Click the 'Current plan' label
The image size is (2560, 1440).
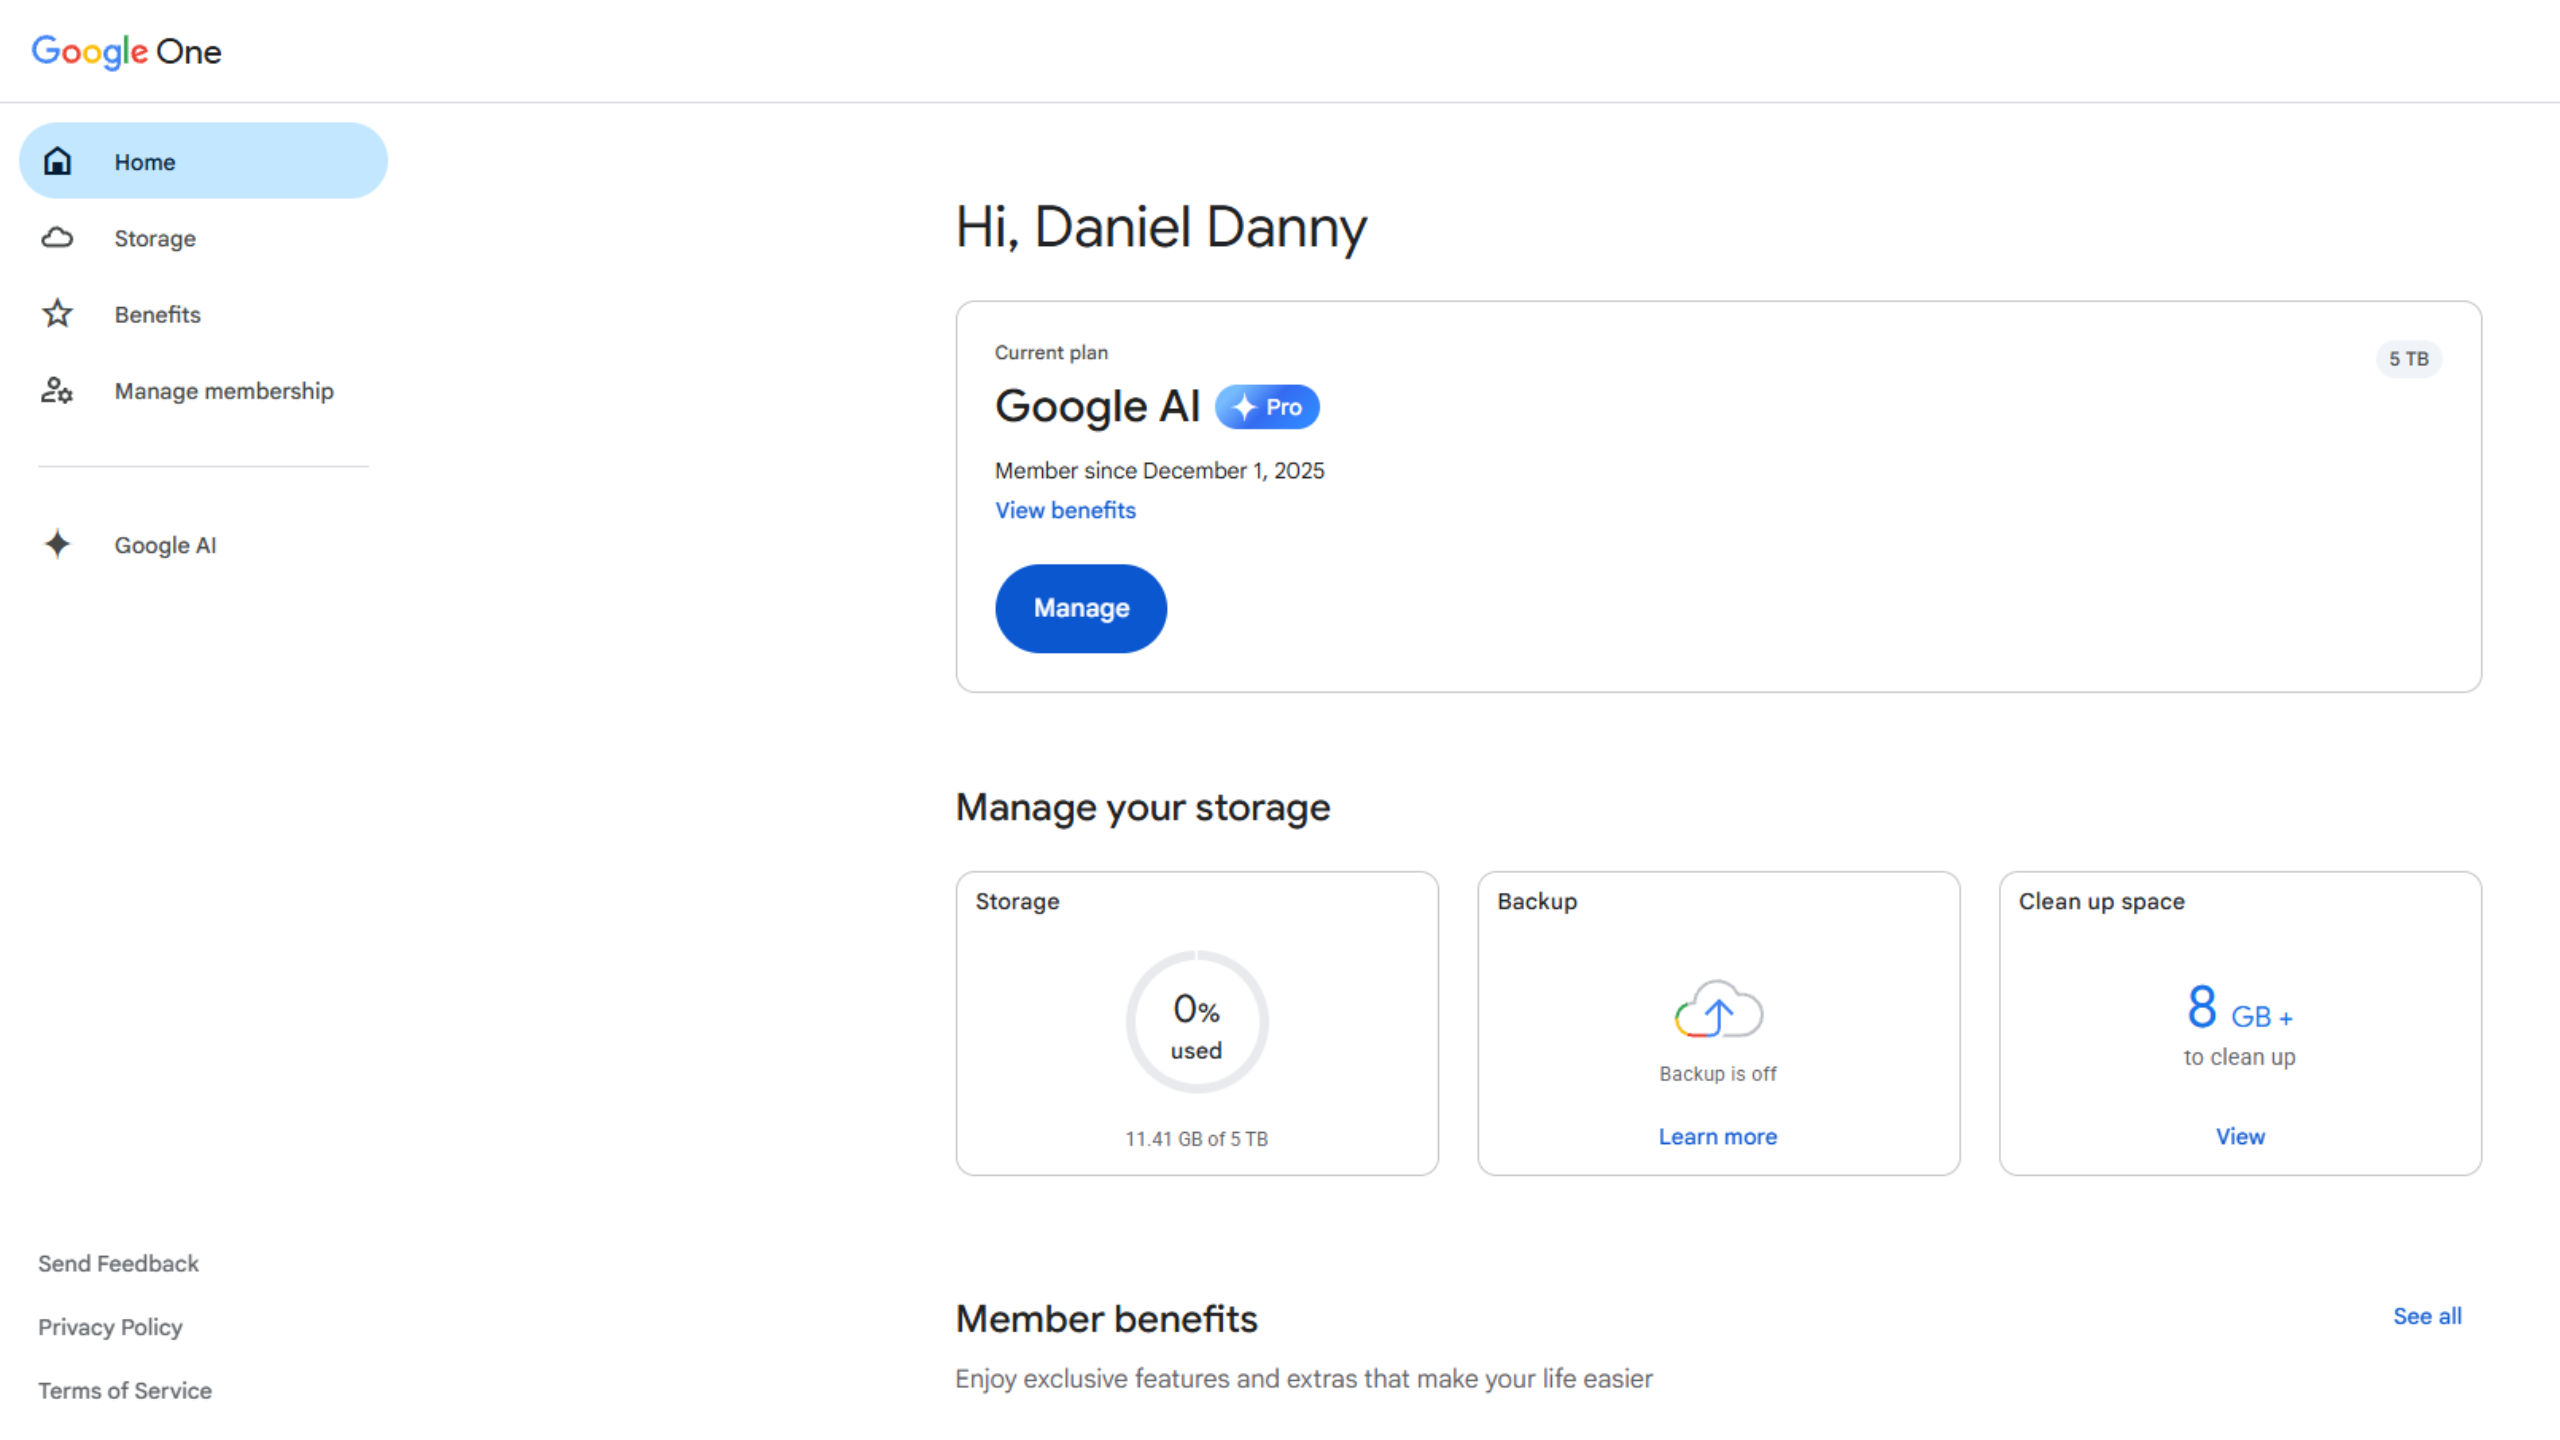(x=1051, y=352)
